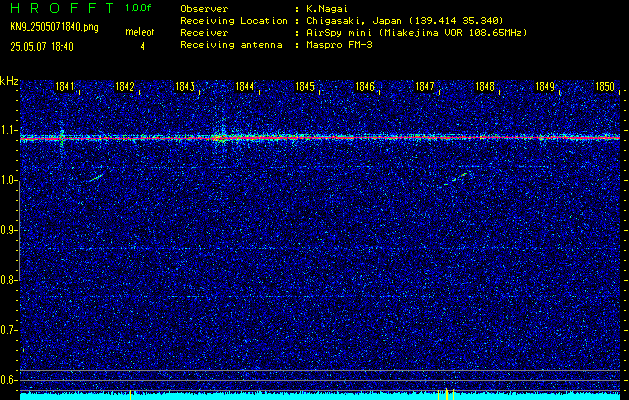
Task: Click the curved meteor echo near 1841
Action: (x=96, y=177)
